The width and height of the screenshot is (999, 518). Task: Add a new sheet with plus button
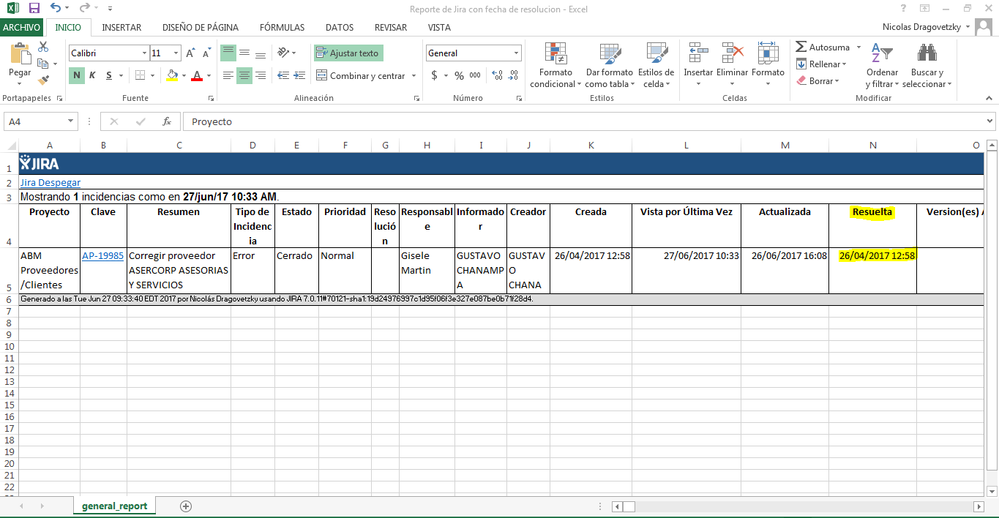185,506
